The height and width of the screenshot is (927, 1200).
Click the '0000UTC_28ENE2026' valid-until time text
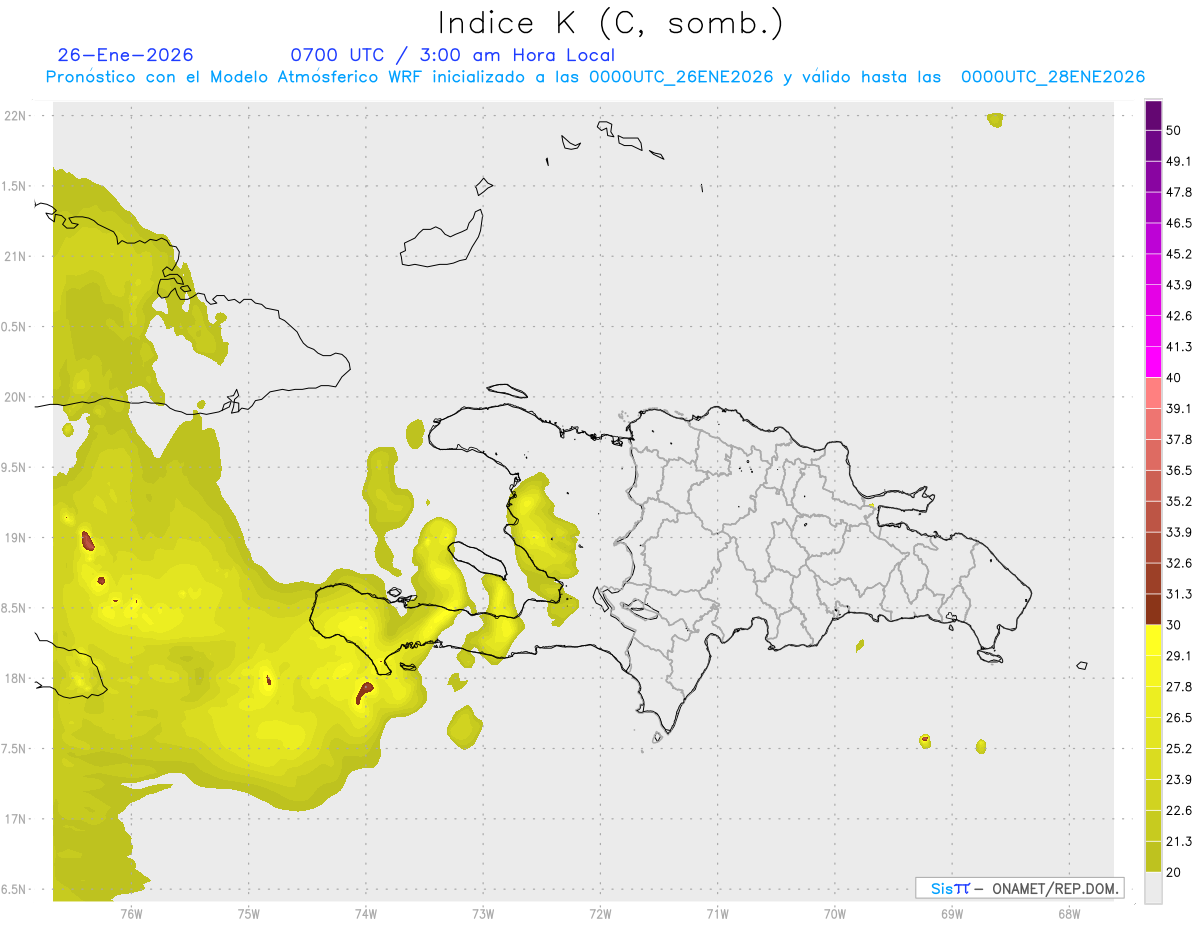coord(1052,77)
